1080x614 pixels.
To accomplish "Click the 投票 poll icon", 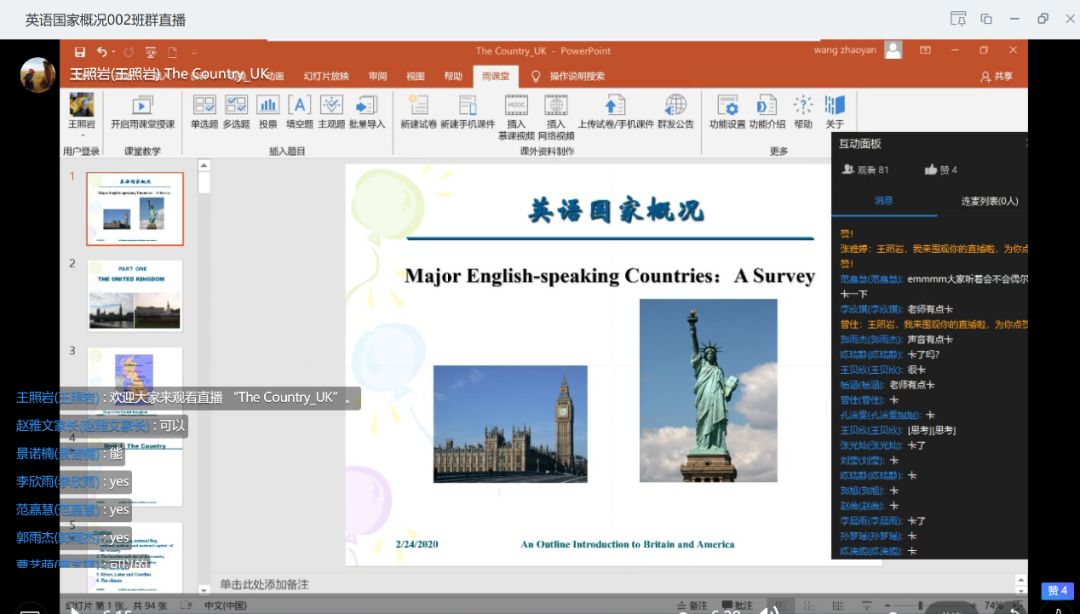I will [x=268, y=111].
